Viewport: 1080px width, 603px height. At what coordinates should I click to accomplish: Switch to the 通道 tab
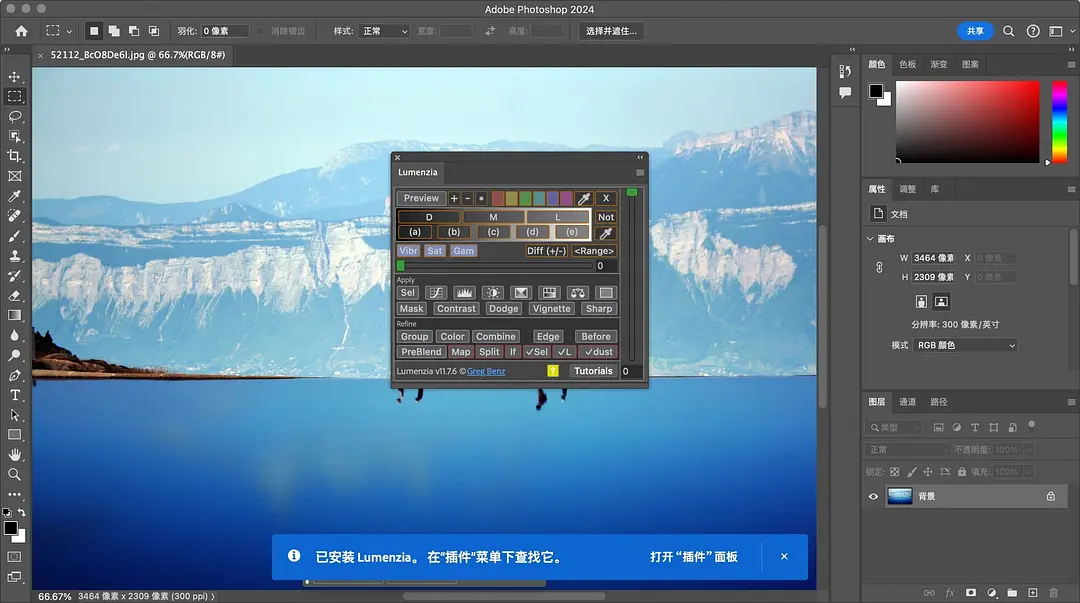(x=908, y=401)
